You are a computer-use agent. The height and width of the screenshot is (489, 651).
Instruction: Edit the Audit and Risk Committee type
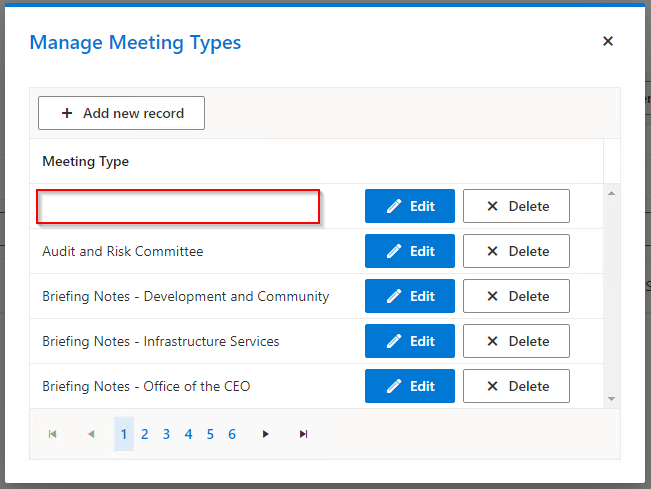click(x=410, y=251)
